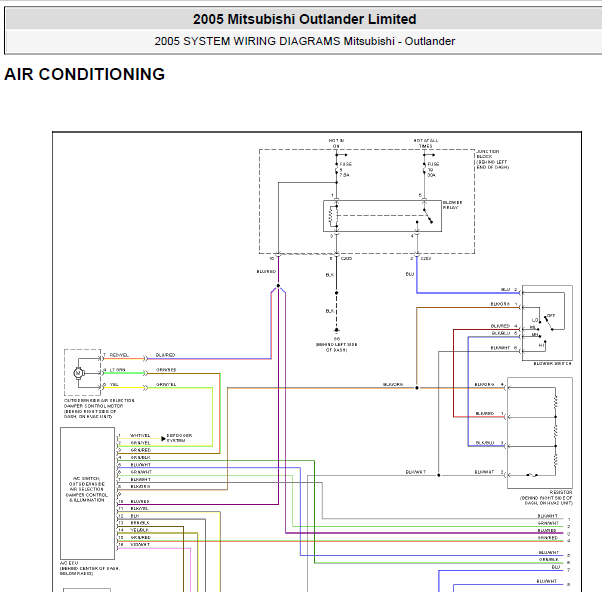Image resolution: width=602 pixels, height=592 pixels.
Task: Click the 'RESISTOR' component label
Action: tap(561, 492)
